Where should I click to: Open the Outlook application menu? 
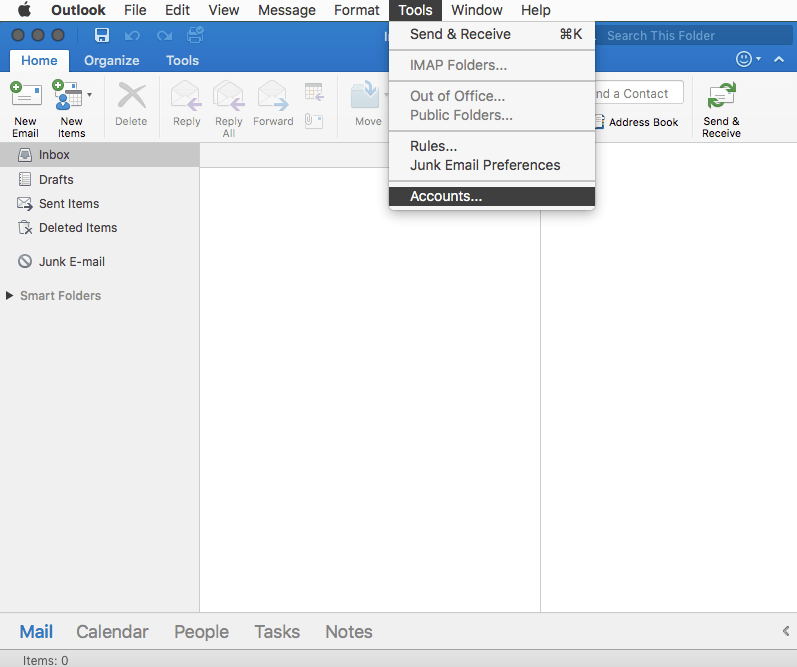[x=78, y=10]
